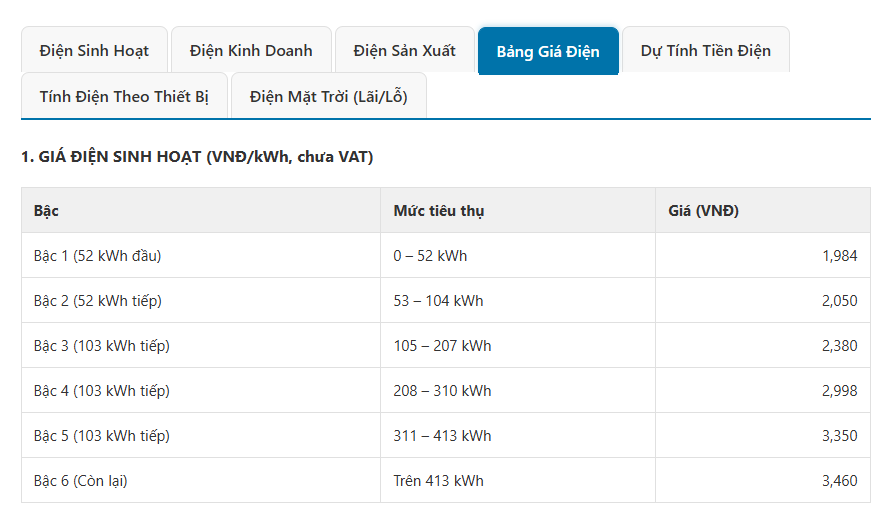Click the price 2,998 cell
Screen dimensions: 891x518
(839, 391)
